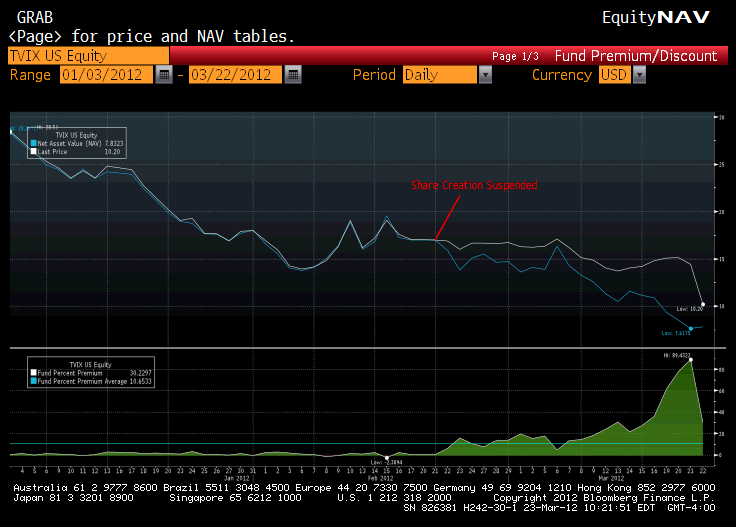Click the 01/03/2012 start date field
736x527 pixels.
click(106, 75)
